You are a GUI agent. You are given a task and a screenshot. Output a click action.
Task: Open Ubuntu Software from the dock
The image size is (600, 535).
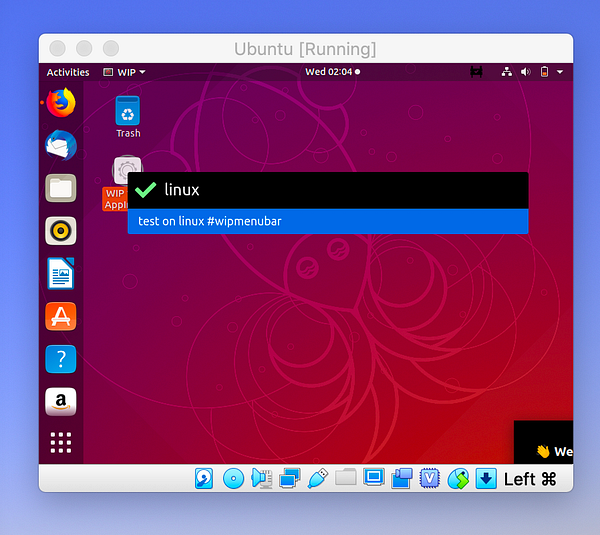pyautogui.click(x=61, y=316)
